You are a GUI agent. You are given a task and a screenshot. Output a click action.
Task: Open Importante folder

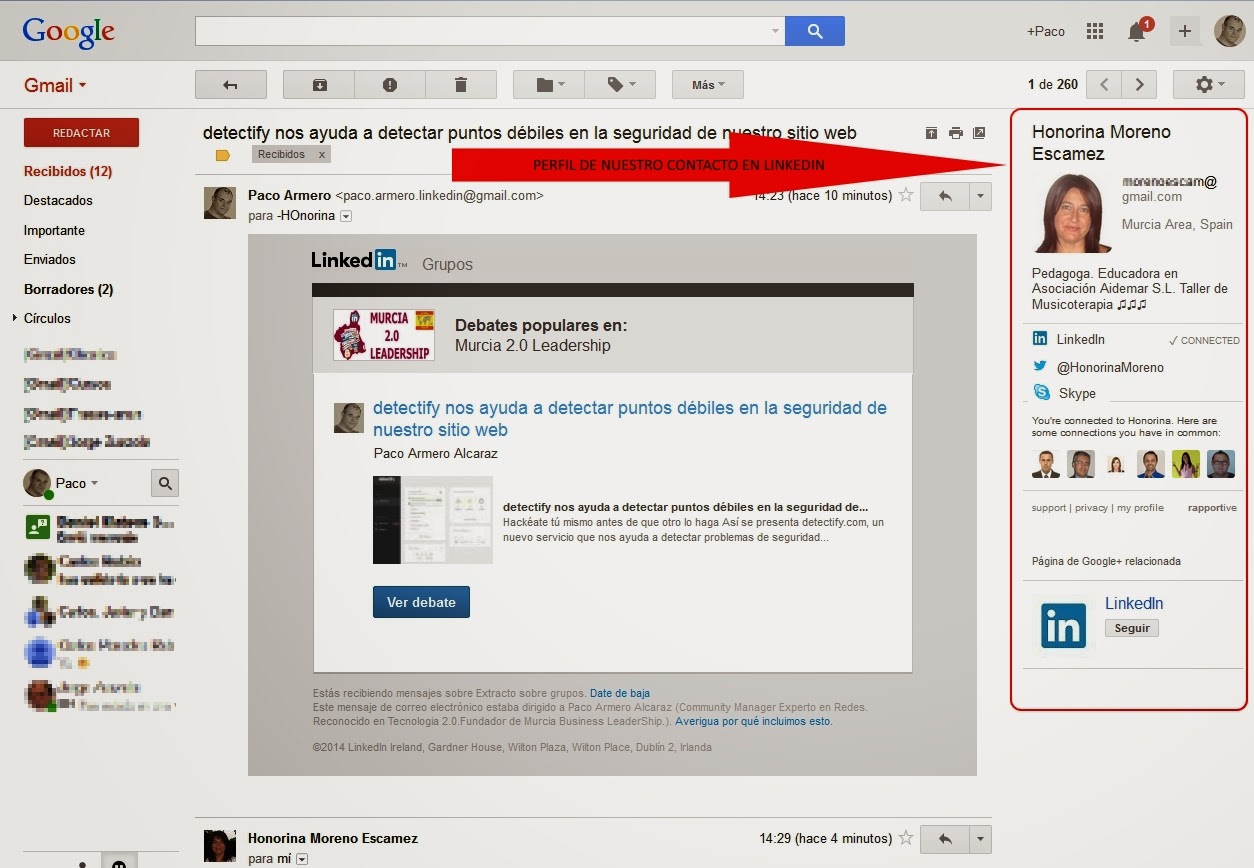[x=54, y=230]
